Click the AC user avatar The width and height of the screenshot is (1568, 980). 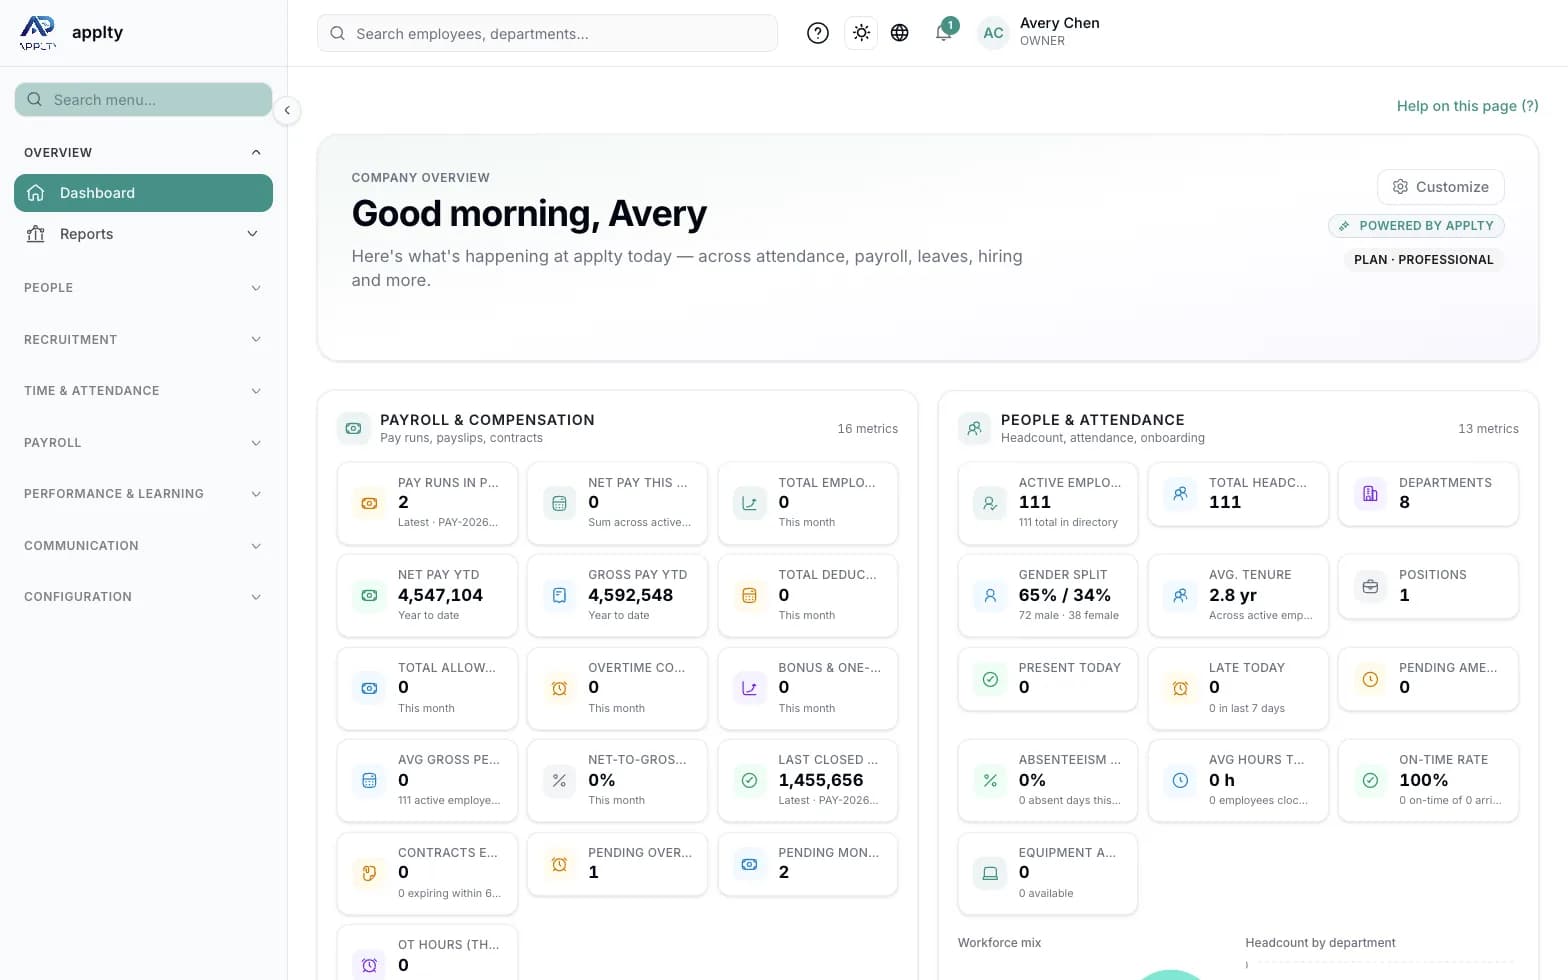coord(993,33)
